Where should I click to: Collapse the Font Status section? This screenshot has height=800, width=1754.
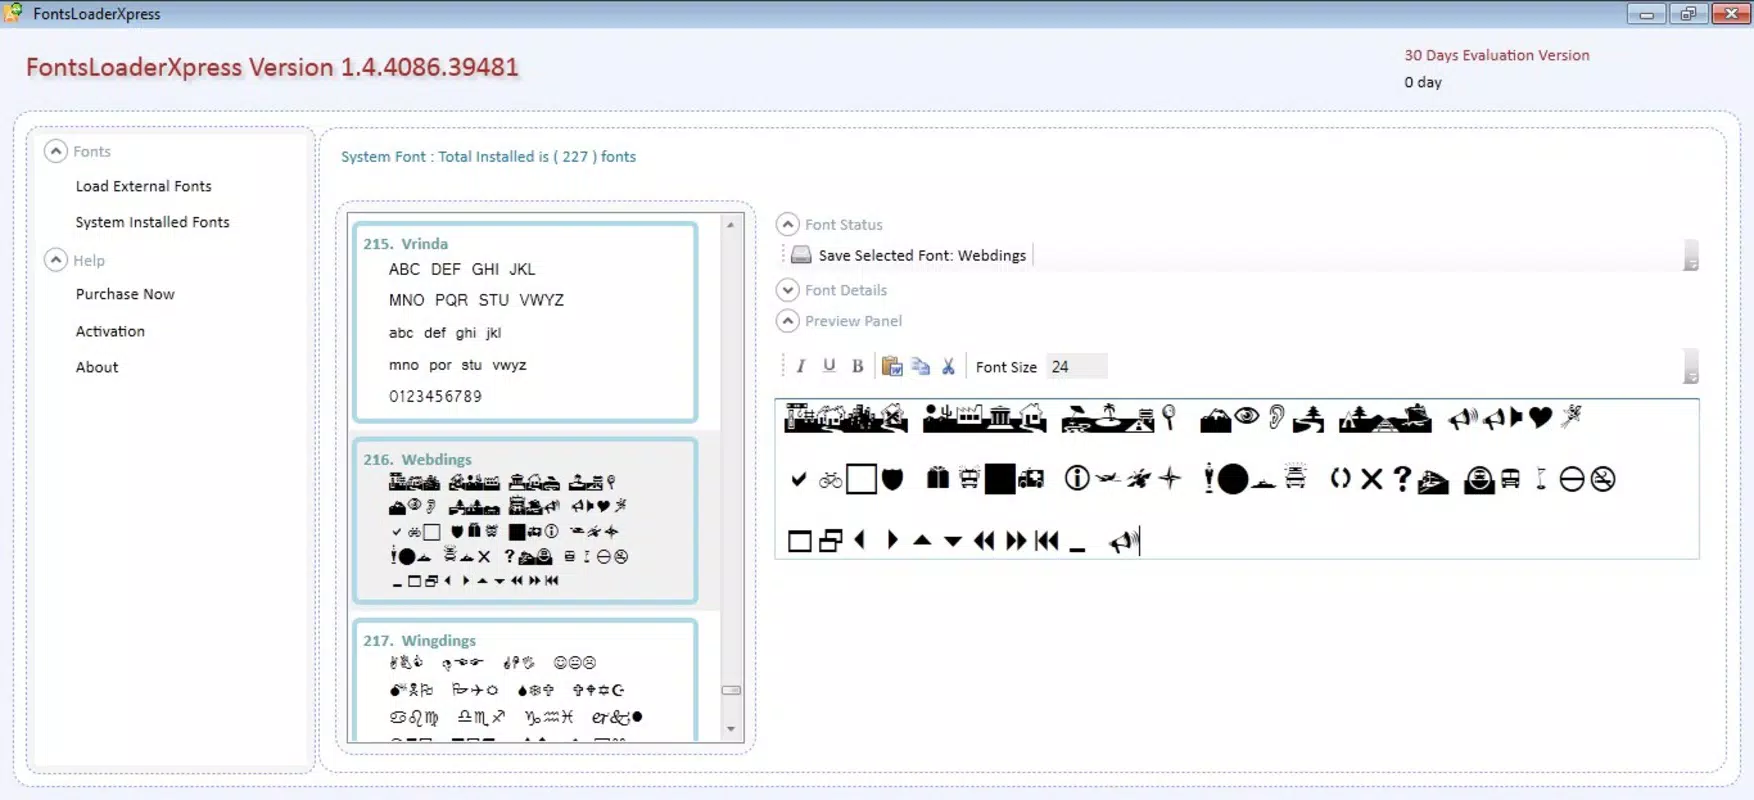click(788, 224)
